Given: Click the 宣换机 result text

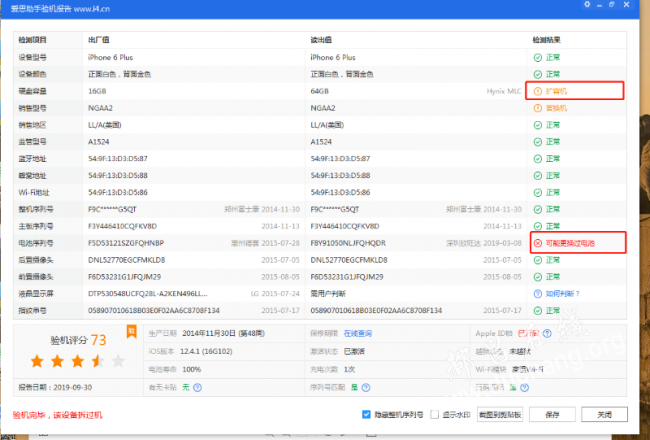Looking at the screenshot, I should (x=556, y=108).
